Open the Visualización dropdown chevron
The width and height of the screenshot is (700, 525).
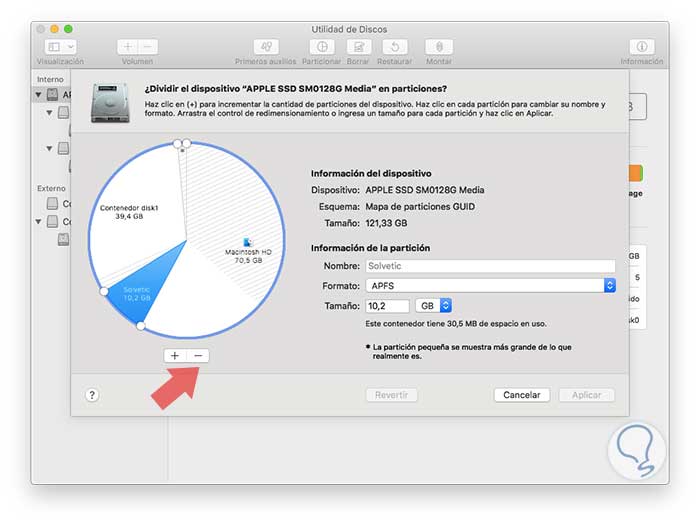point(71,47)
